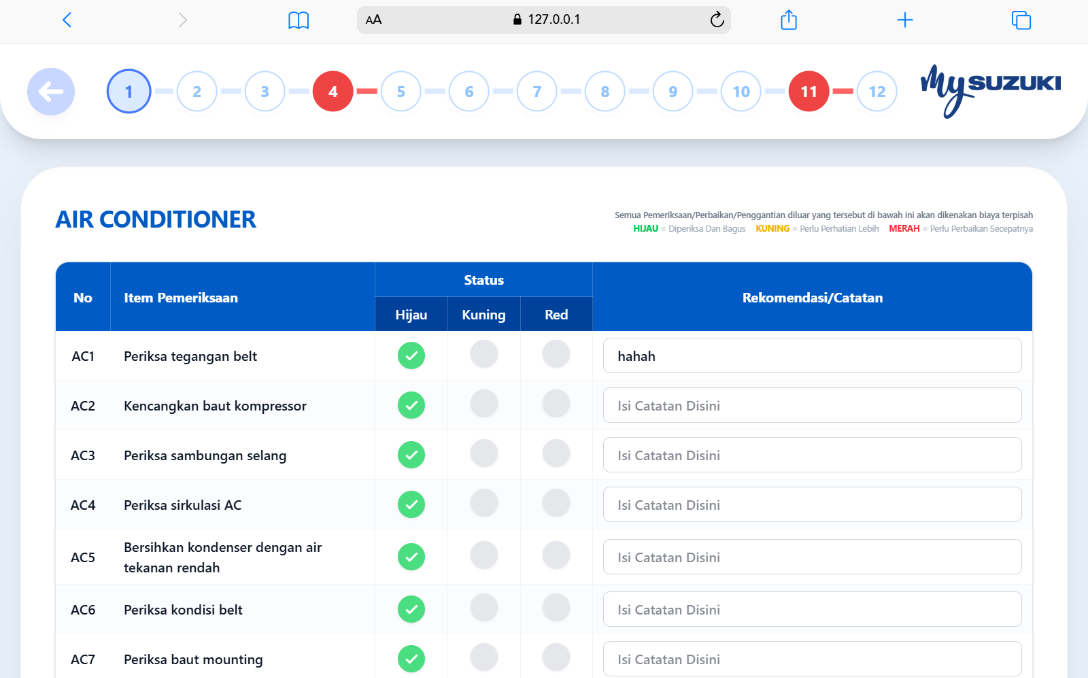Set AC7 status to Kuning
1088x678 pixels.
484,657
